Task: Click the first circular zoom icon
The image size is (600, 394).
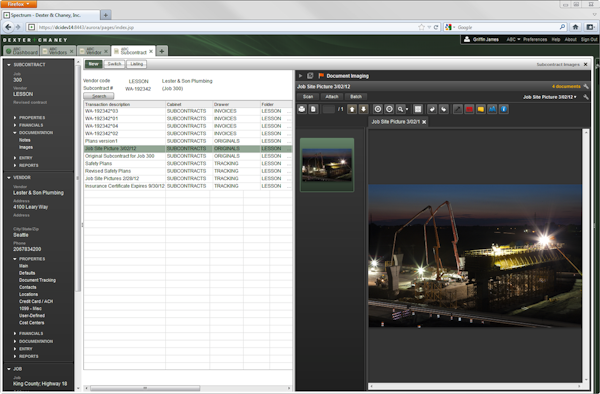Action: (x=378, y=109)
